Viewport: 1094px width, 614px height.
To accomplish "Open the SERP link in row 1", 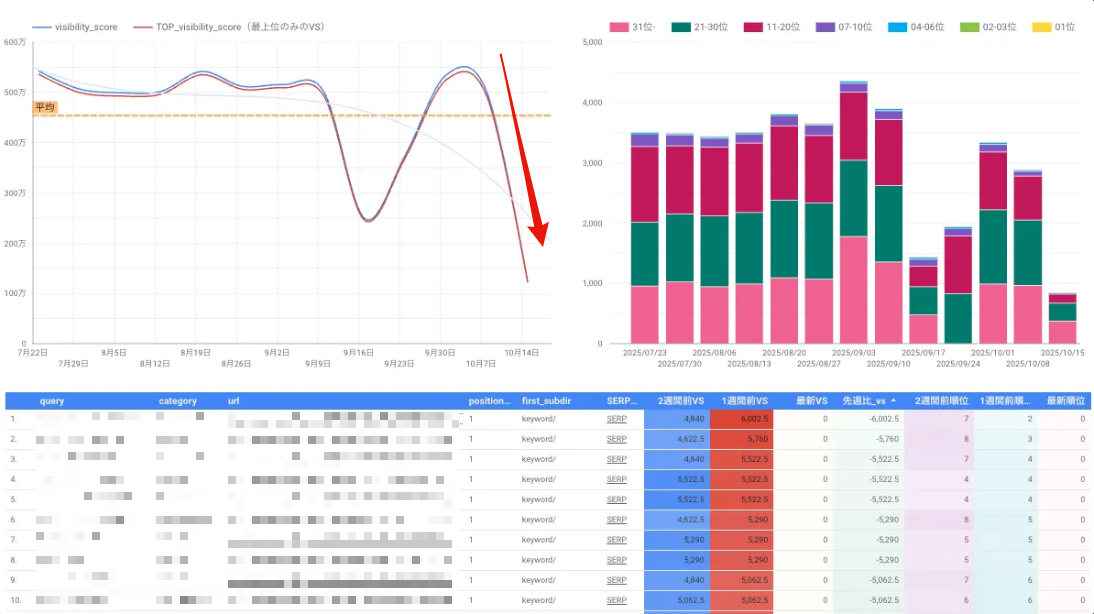I will tap(616, 419).
